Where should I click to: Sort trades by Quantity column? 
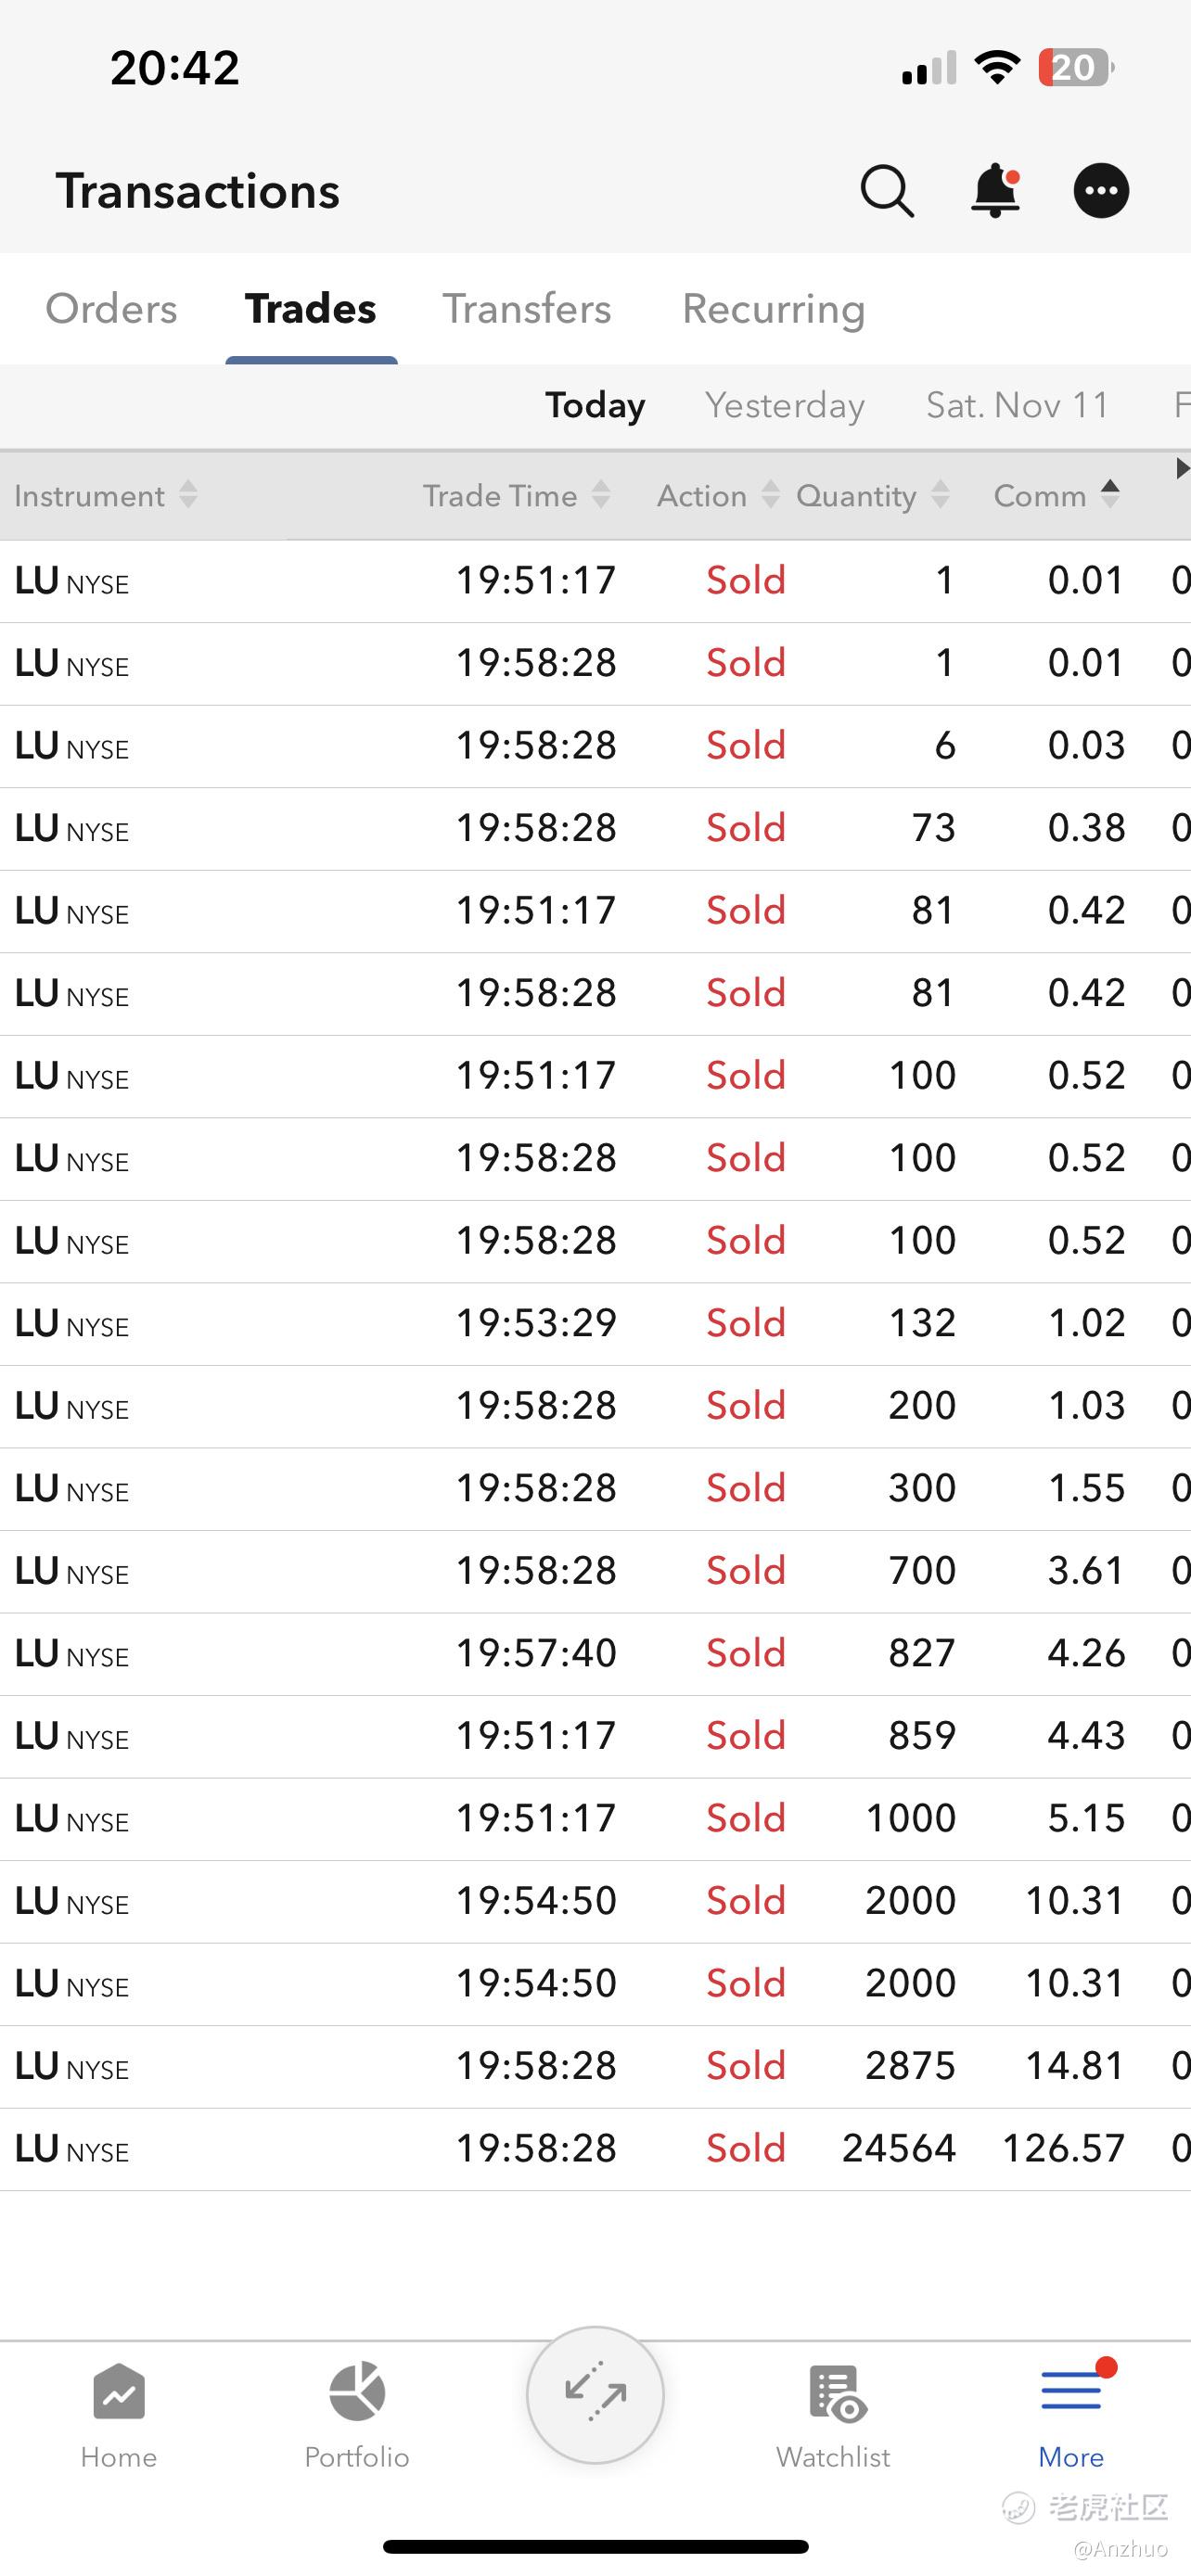click(872, 495)
